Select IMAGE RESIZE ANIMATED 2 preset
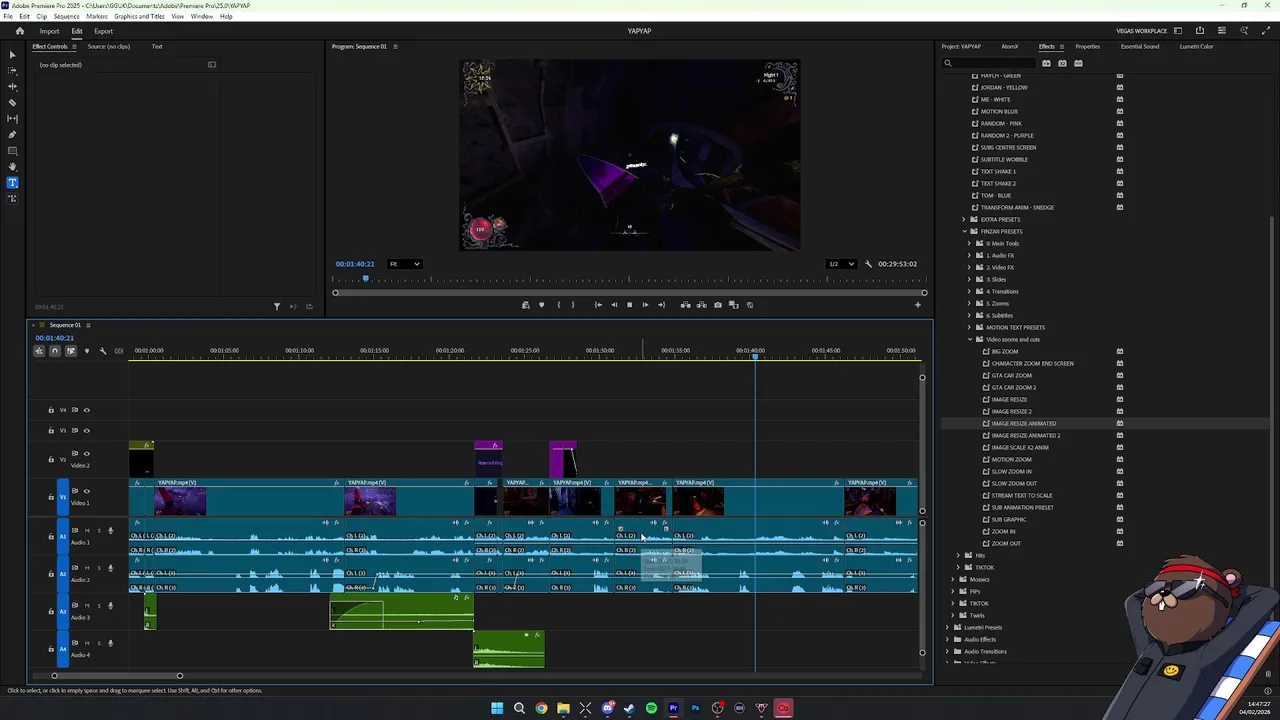The width and height of the screenshot is (1280, 720). click(x=1025, y=435)
